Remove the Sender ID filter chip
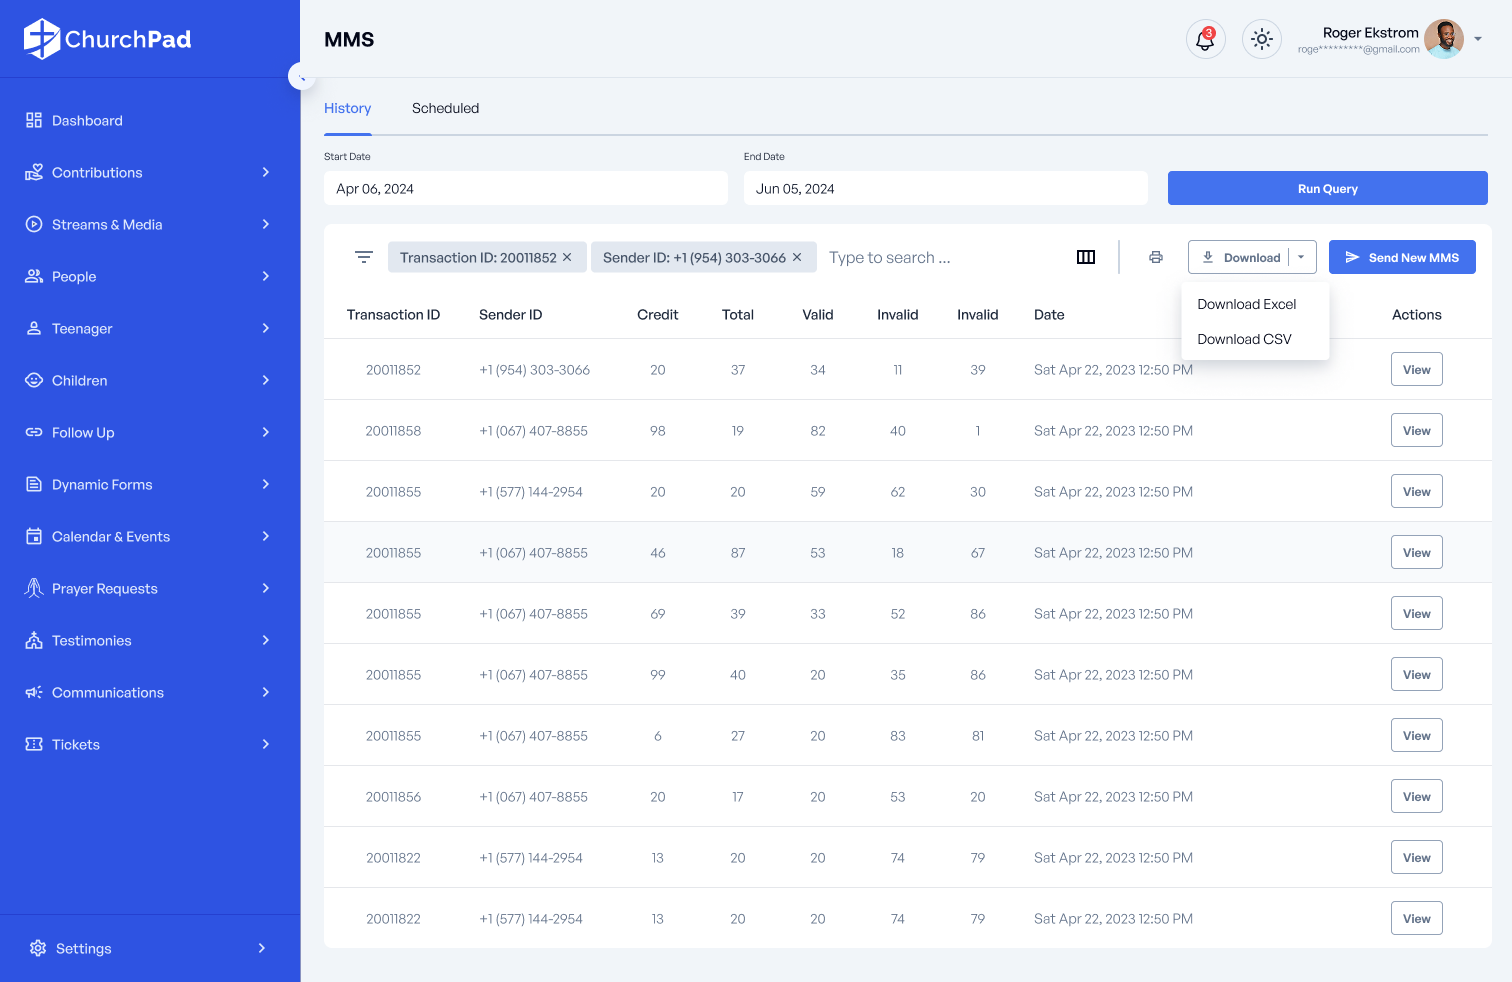Image resolution: width=1512 pixels, height=982 pixels. point(797,258)
